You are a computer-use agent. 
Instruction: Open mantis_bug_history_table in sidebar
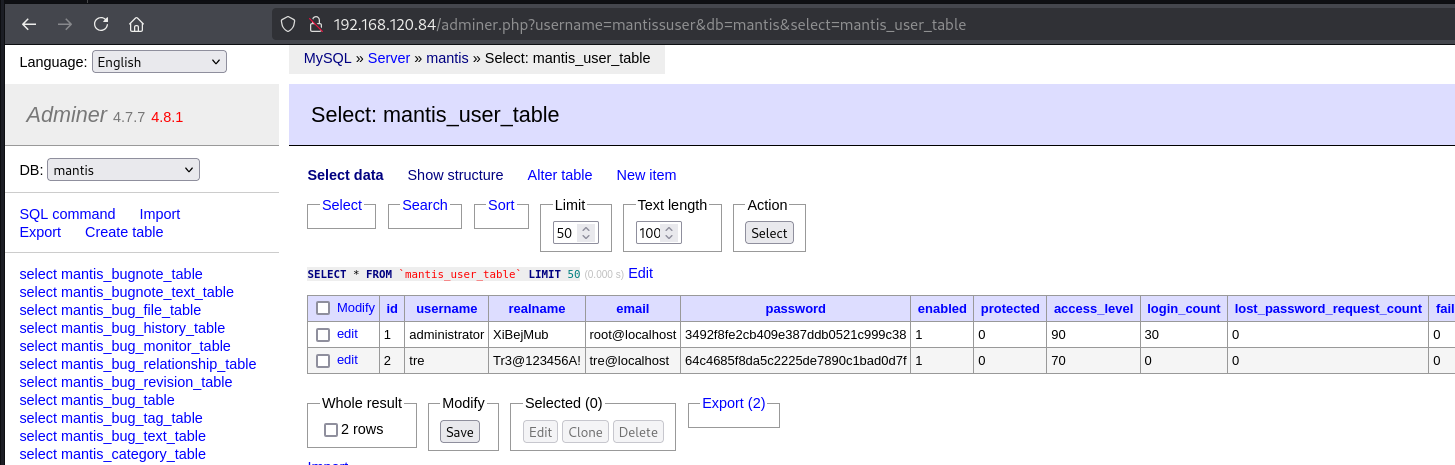coord(122,328)
